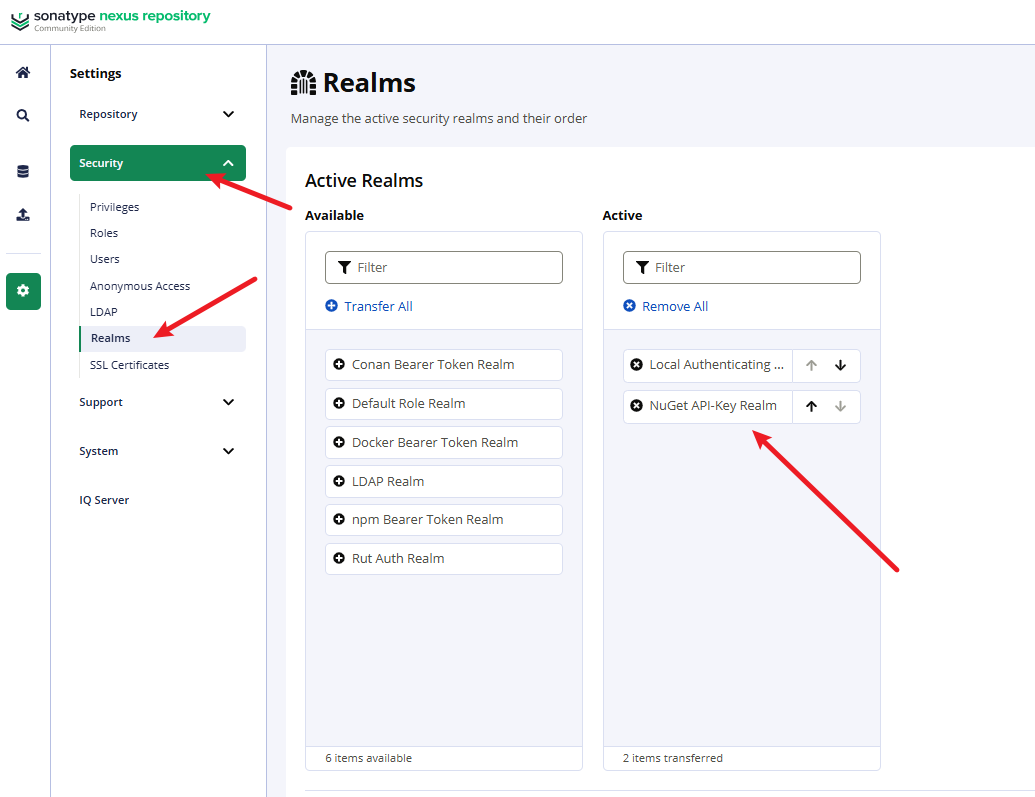Select the Rut Auth Realm label
Image resolution: width=1035 pixels, height=797 pixels.
click(x=398, y=559)
